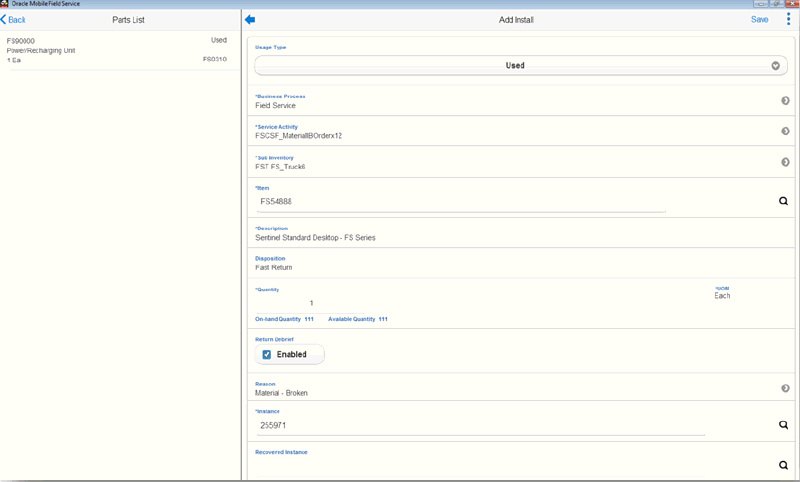Image resolution: width=800 pixels, height=482 pixels.
Task: Click the Sentinel Standard Desktop description
Action: [x=315, y=238]
